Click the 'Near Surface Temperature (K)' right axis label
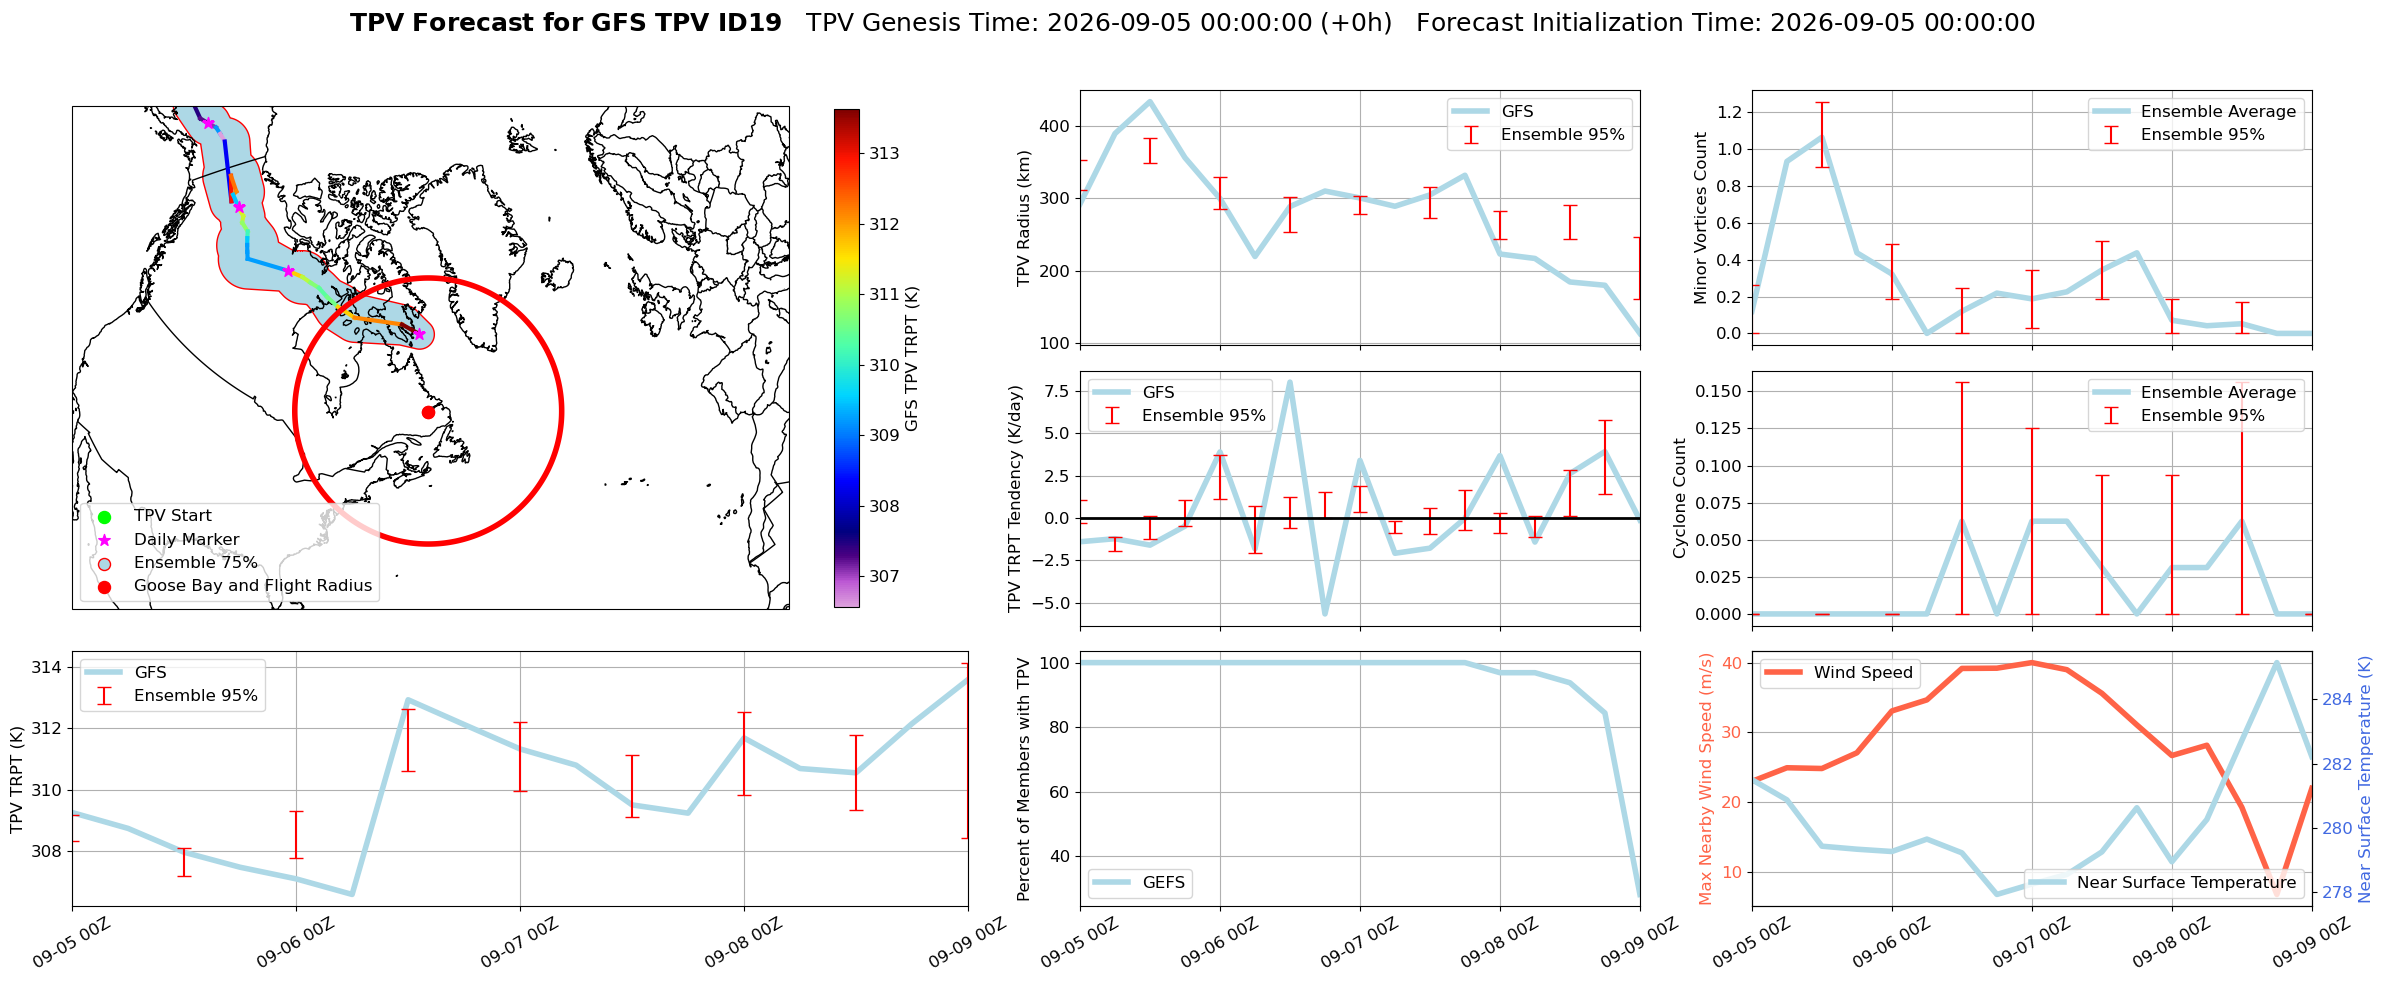The height and width of the screenshot is (982, 2384). (2365, 780)
